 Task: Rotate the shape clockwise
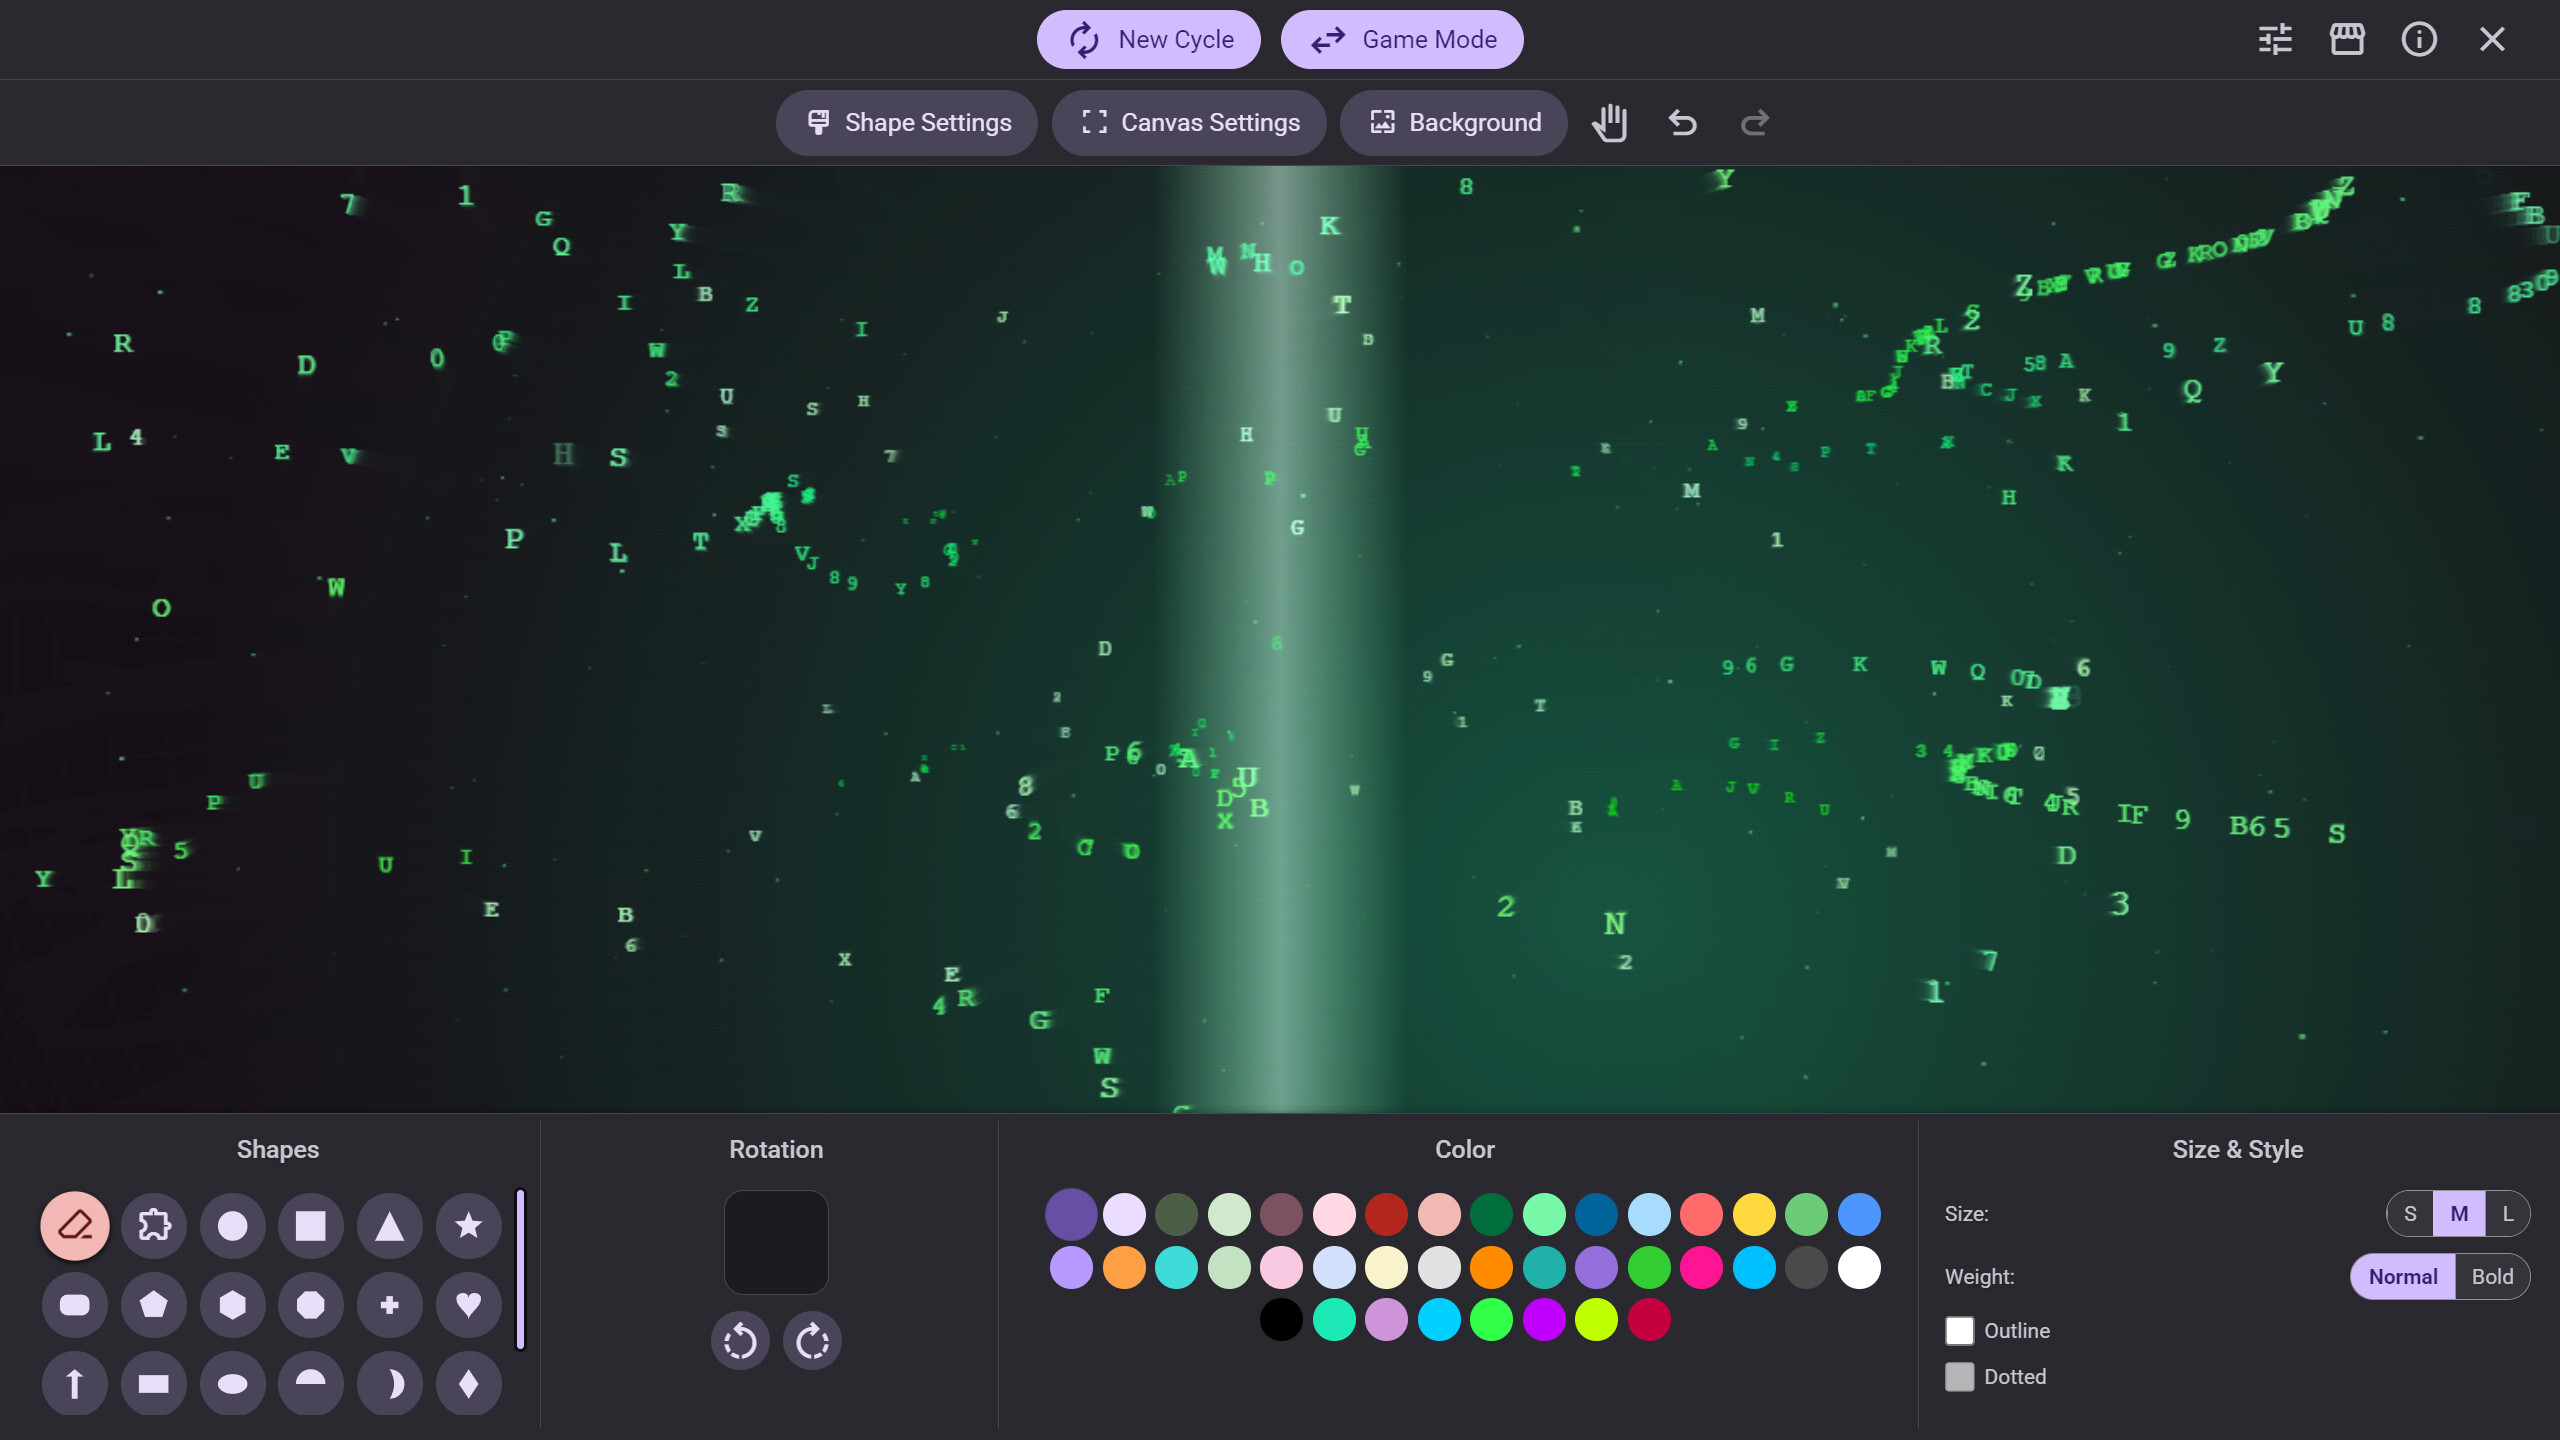coord(812,1340)
